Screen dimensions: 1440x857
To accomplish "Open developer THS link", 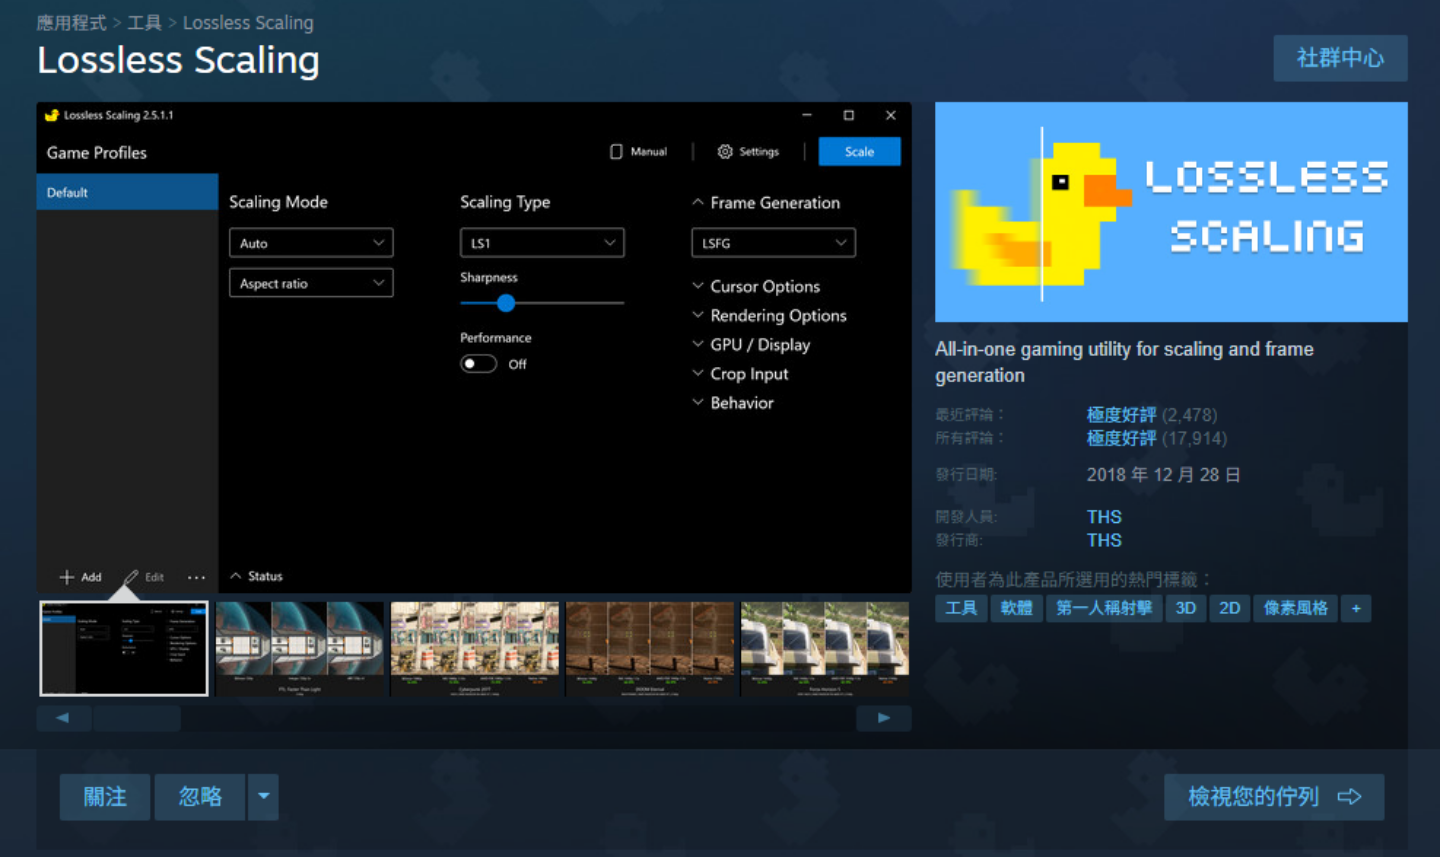I will coord(1104,517).
